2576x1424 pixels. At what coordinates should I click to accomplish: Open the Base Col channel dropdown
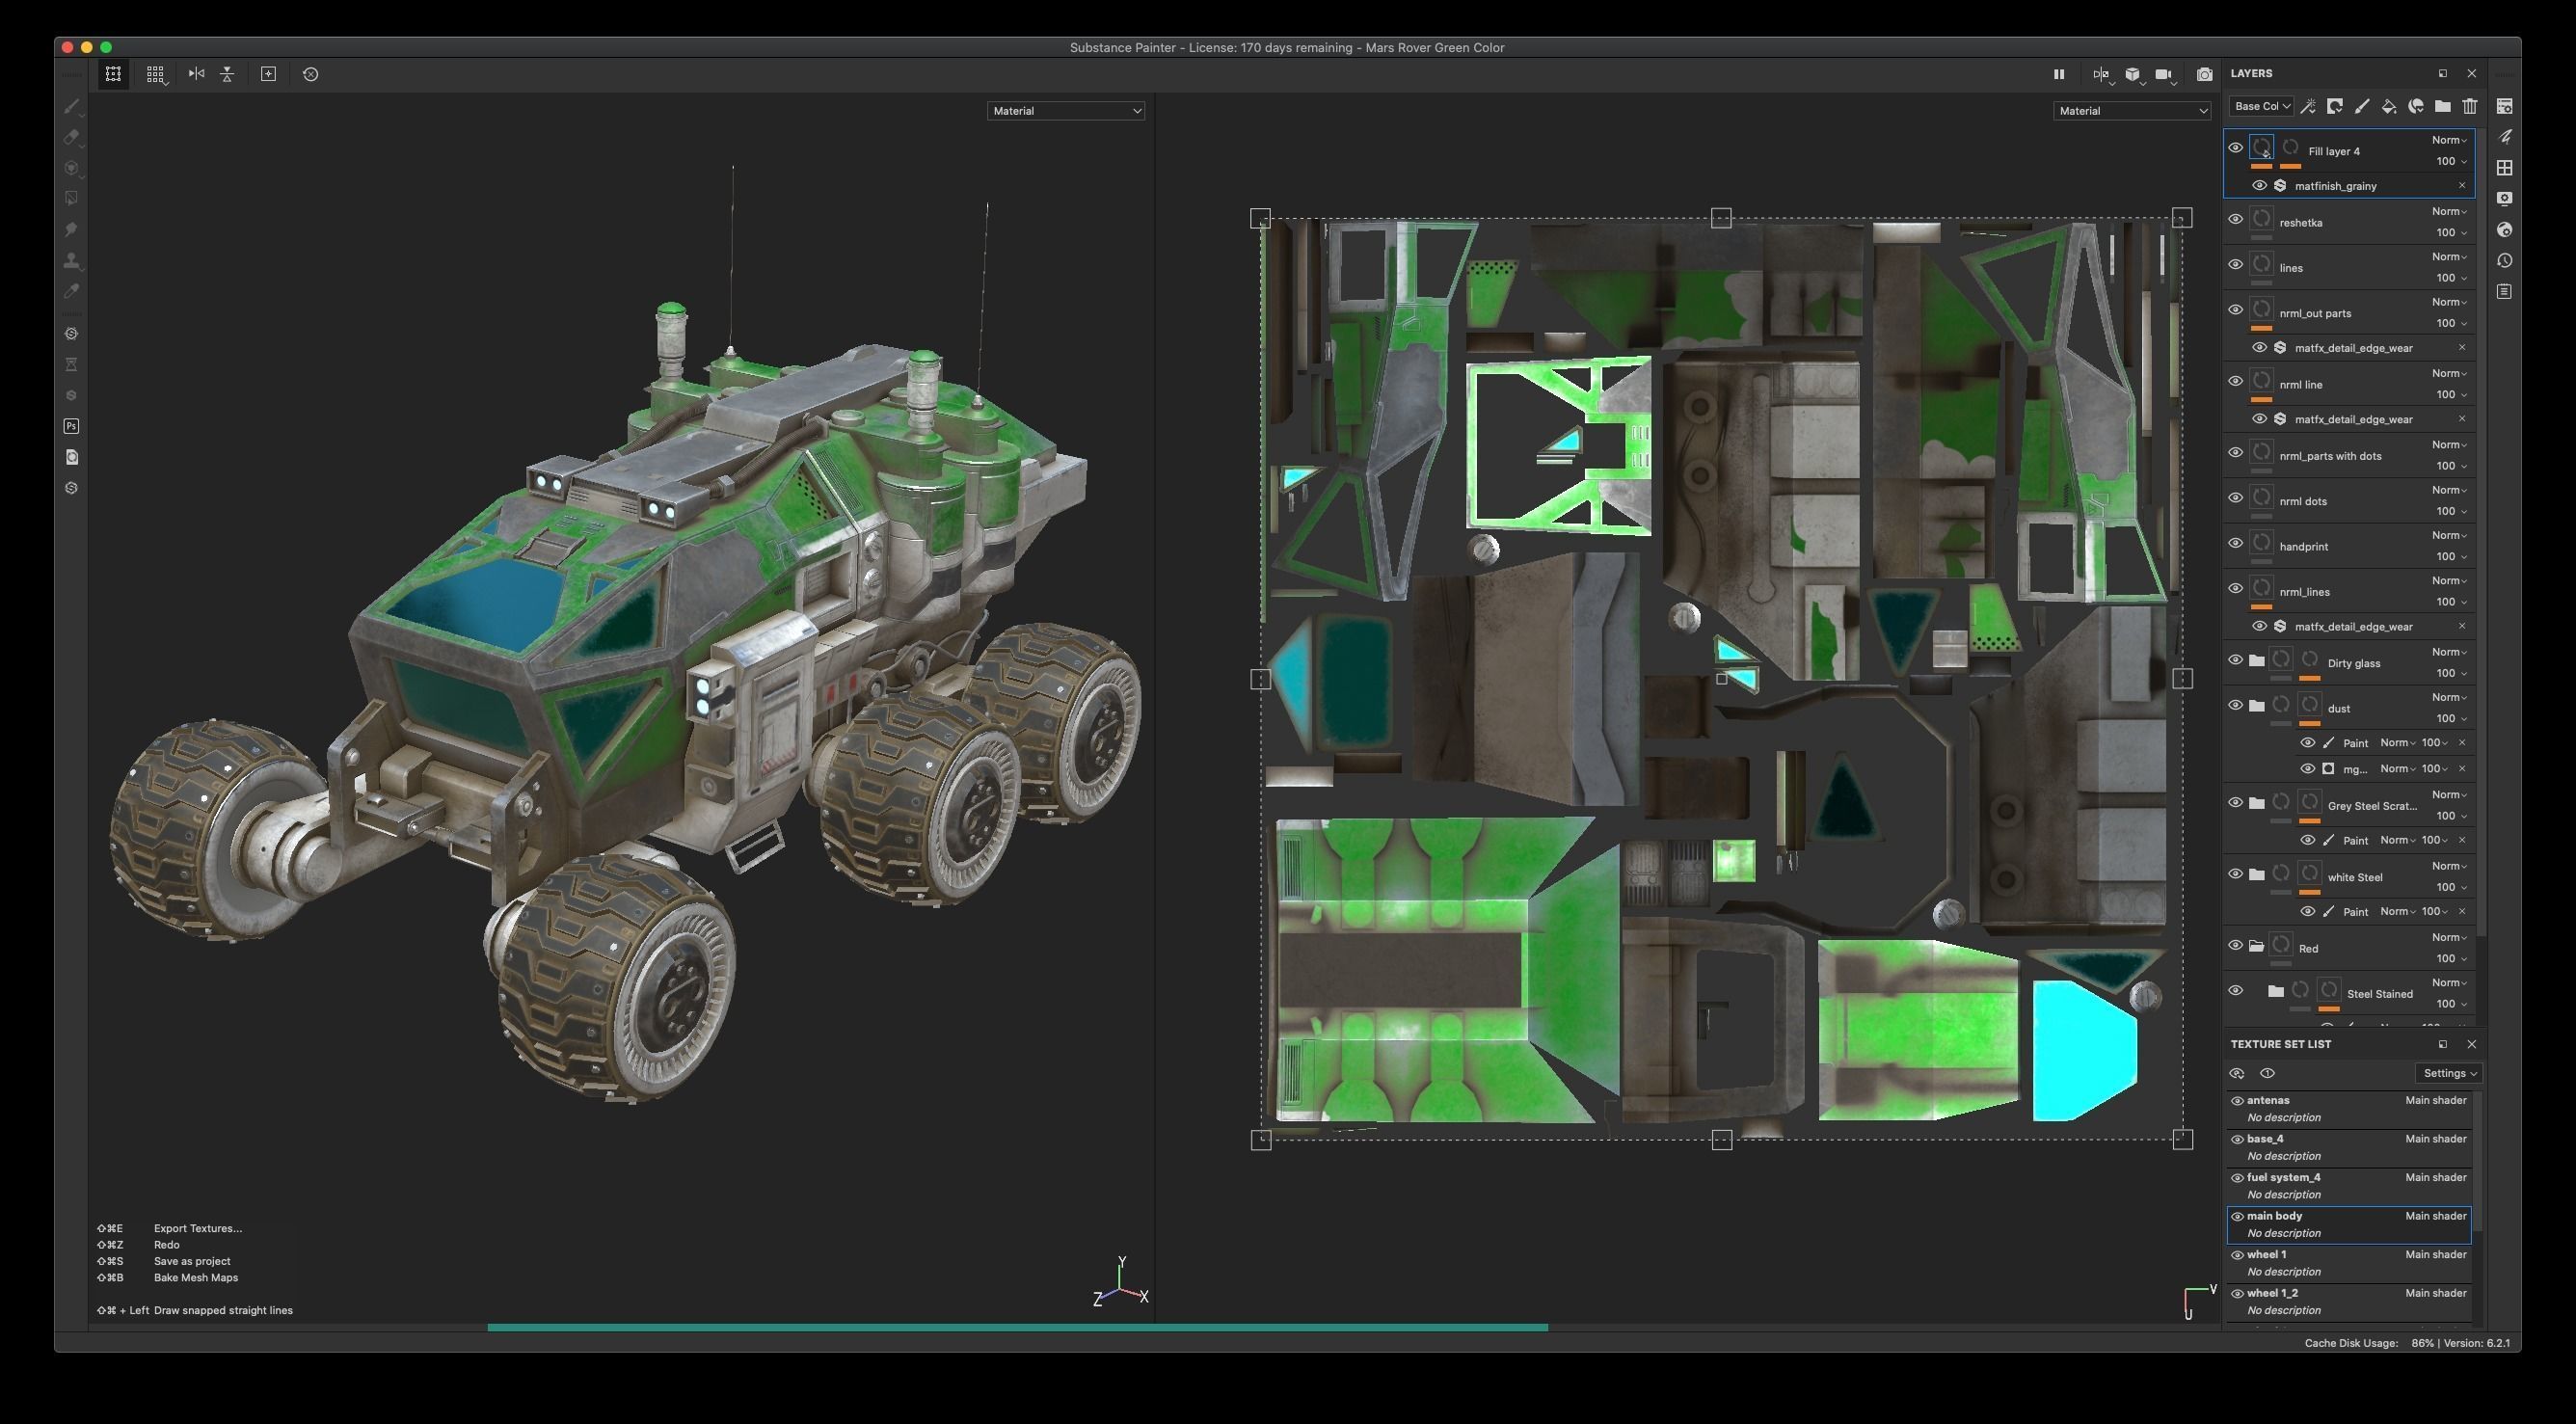[2261, 106]
